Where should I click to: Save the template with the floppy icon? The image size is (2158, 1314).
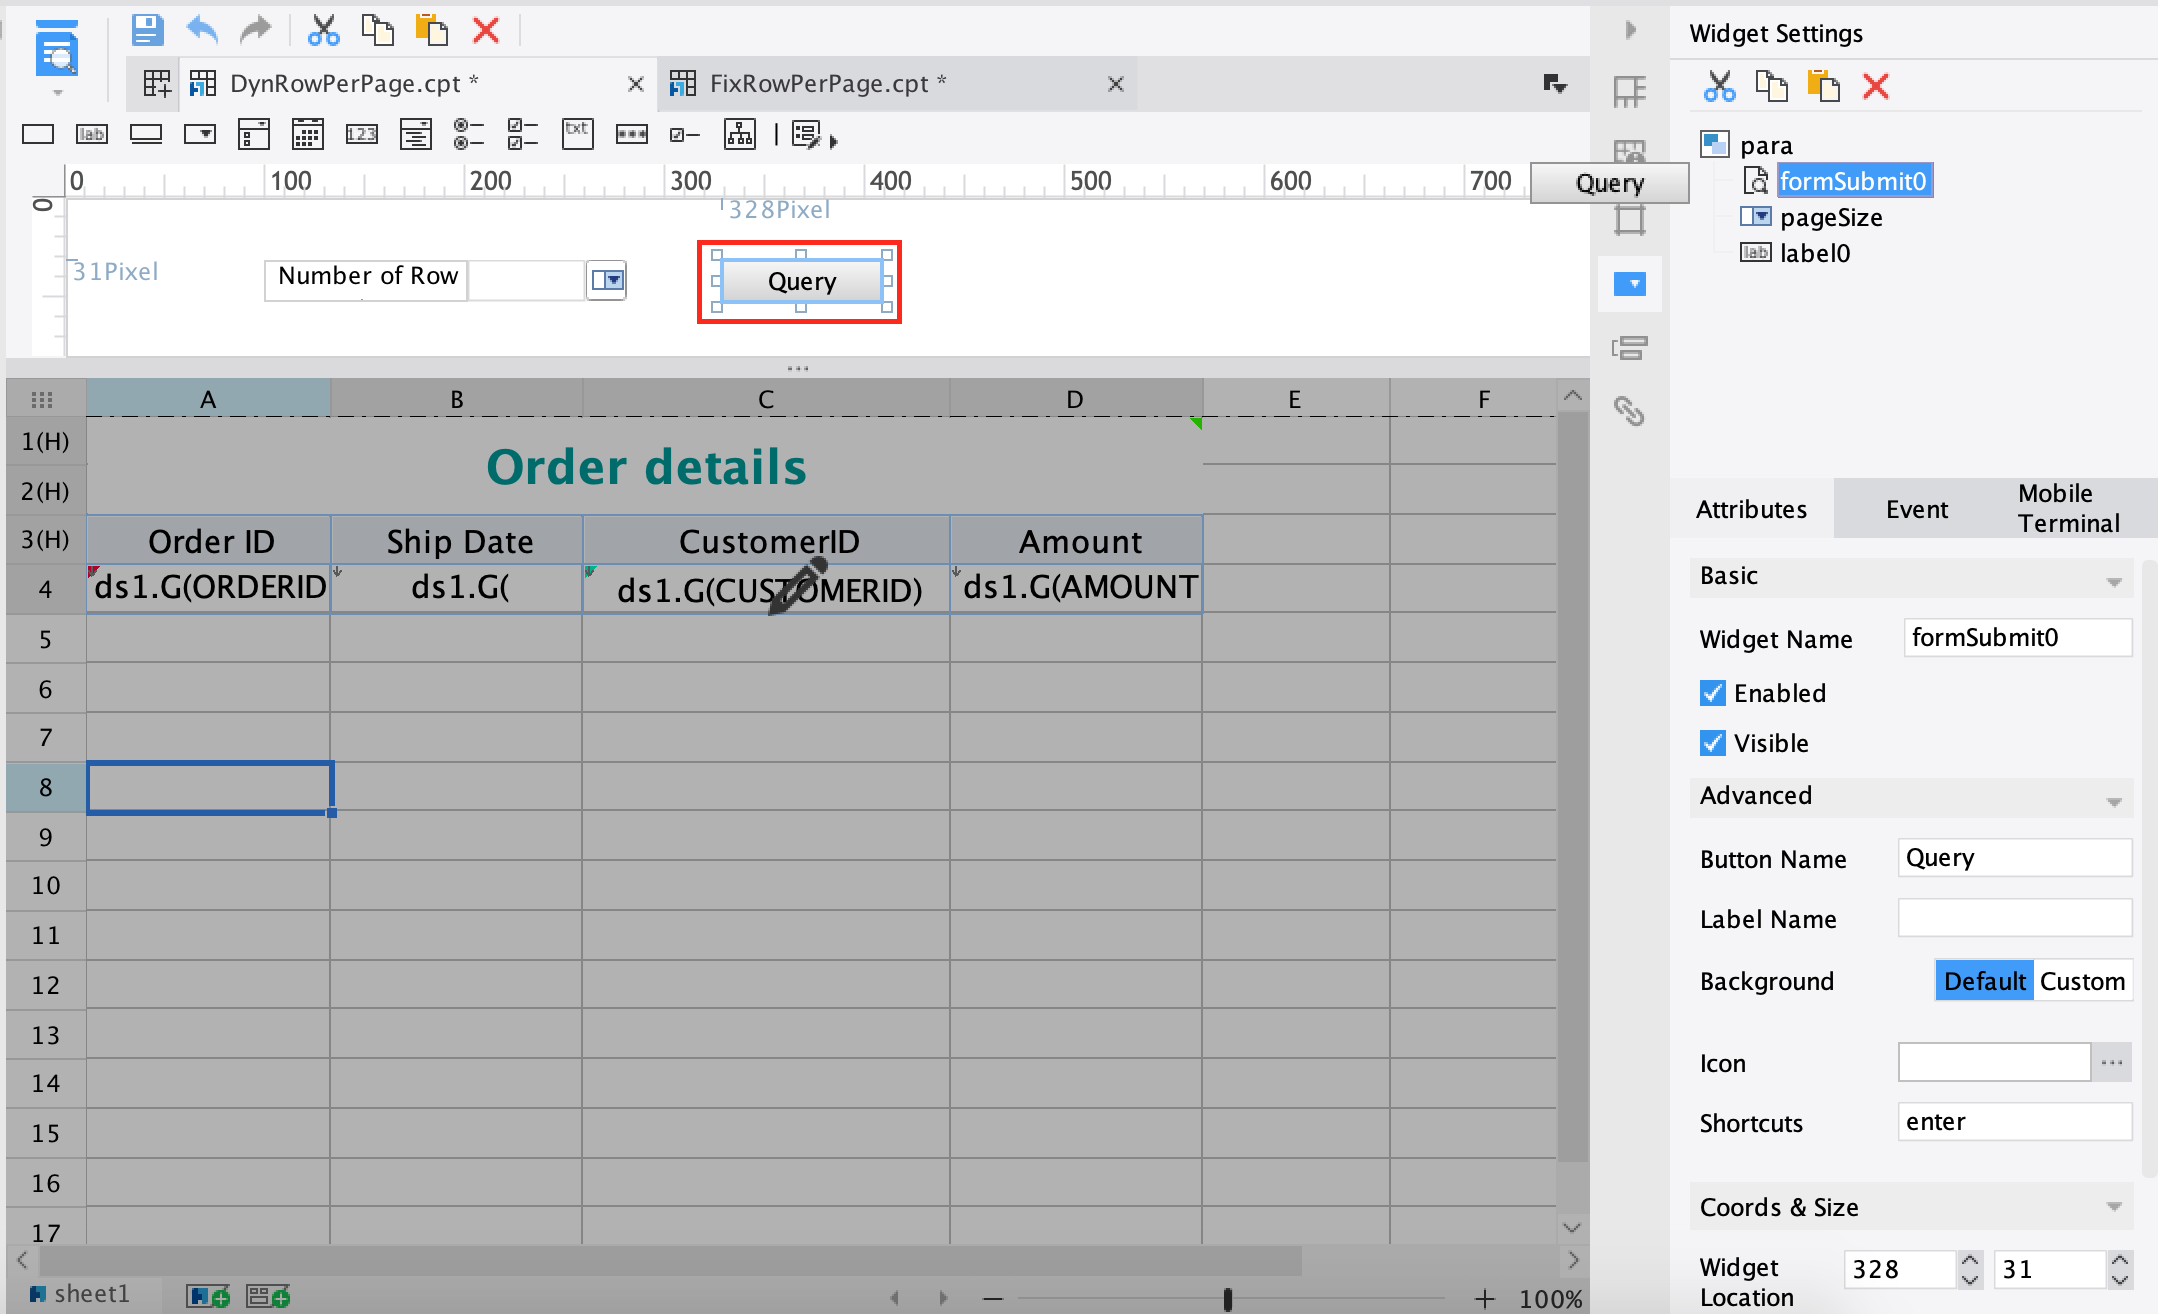click(x=147, y=30)
